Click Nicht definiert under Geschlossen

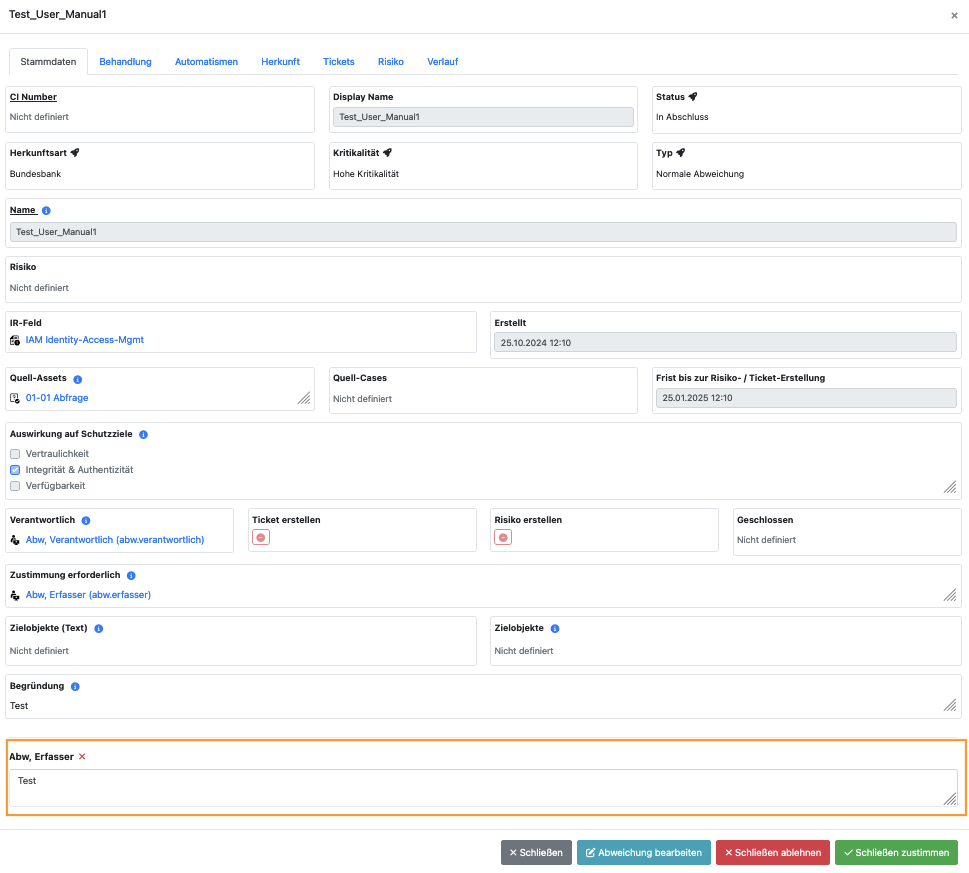click(x=766, y=541)
